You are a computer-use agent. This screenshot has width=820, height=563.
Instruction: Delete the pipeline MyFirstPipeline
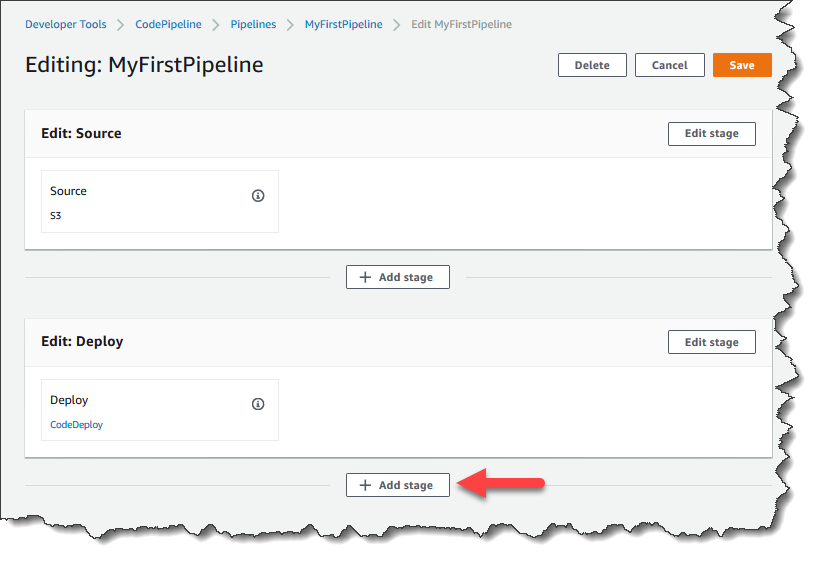click(x=592, y=65)
